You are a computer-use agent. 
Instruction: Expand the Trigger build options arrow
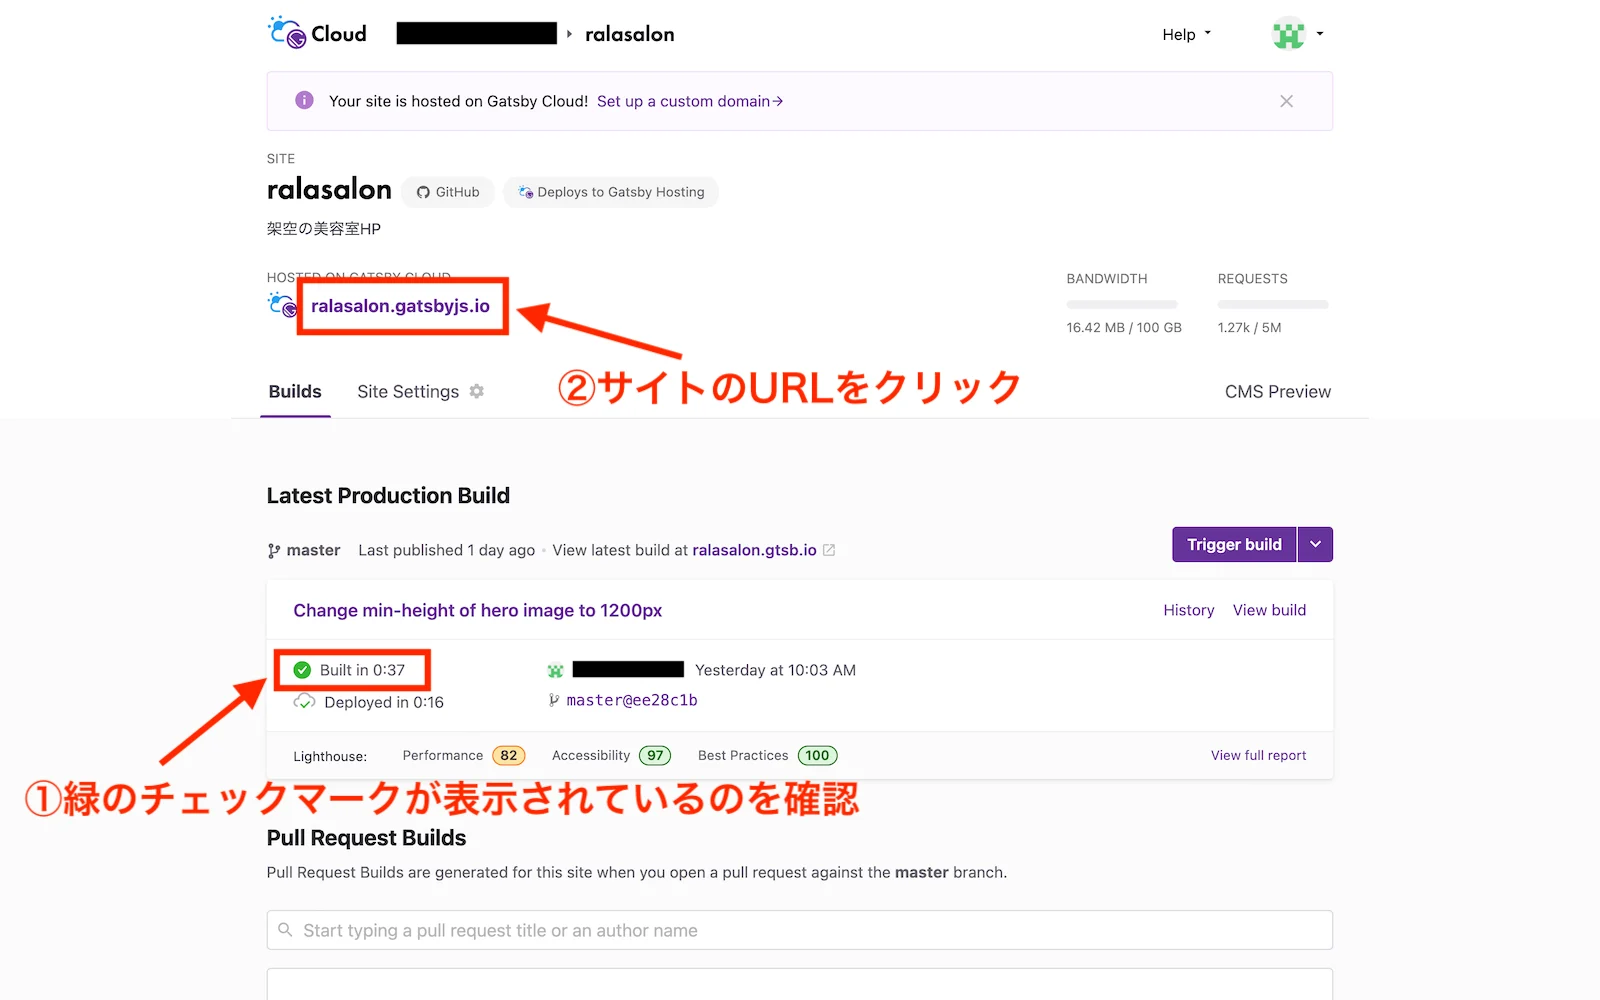click(1315, 545)
